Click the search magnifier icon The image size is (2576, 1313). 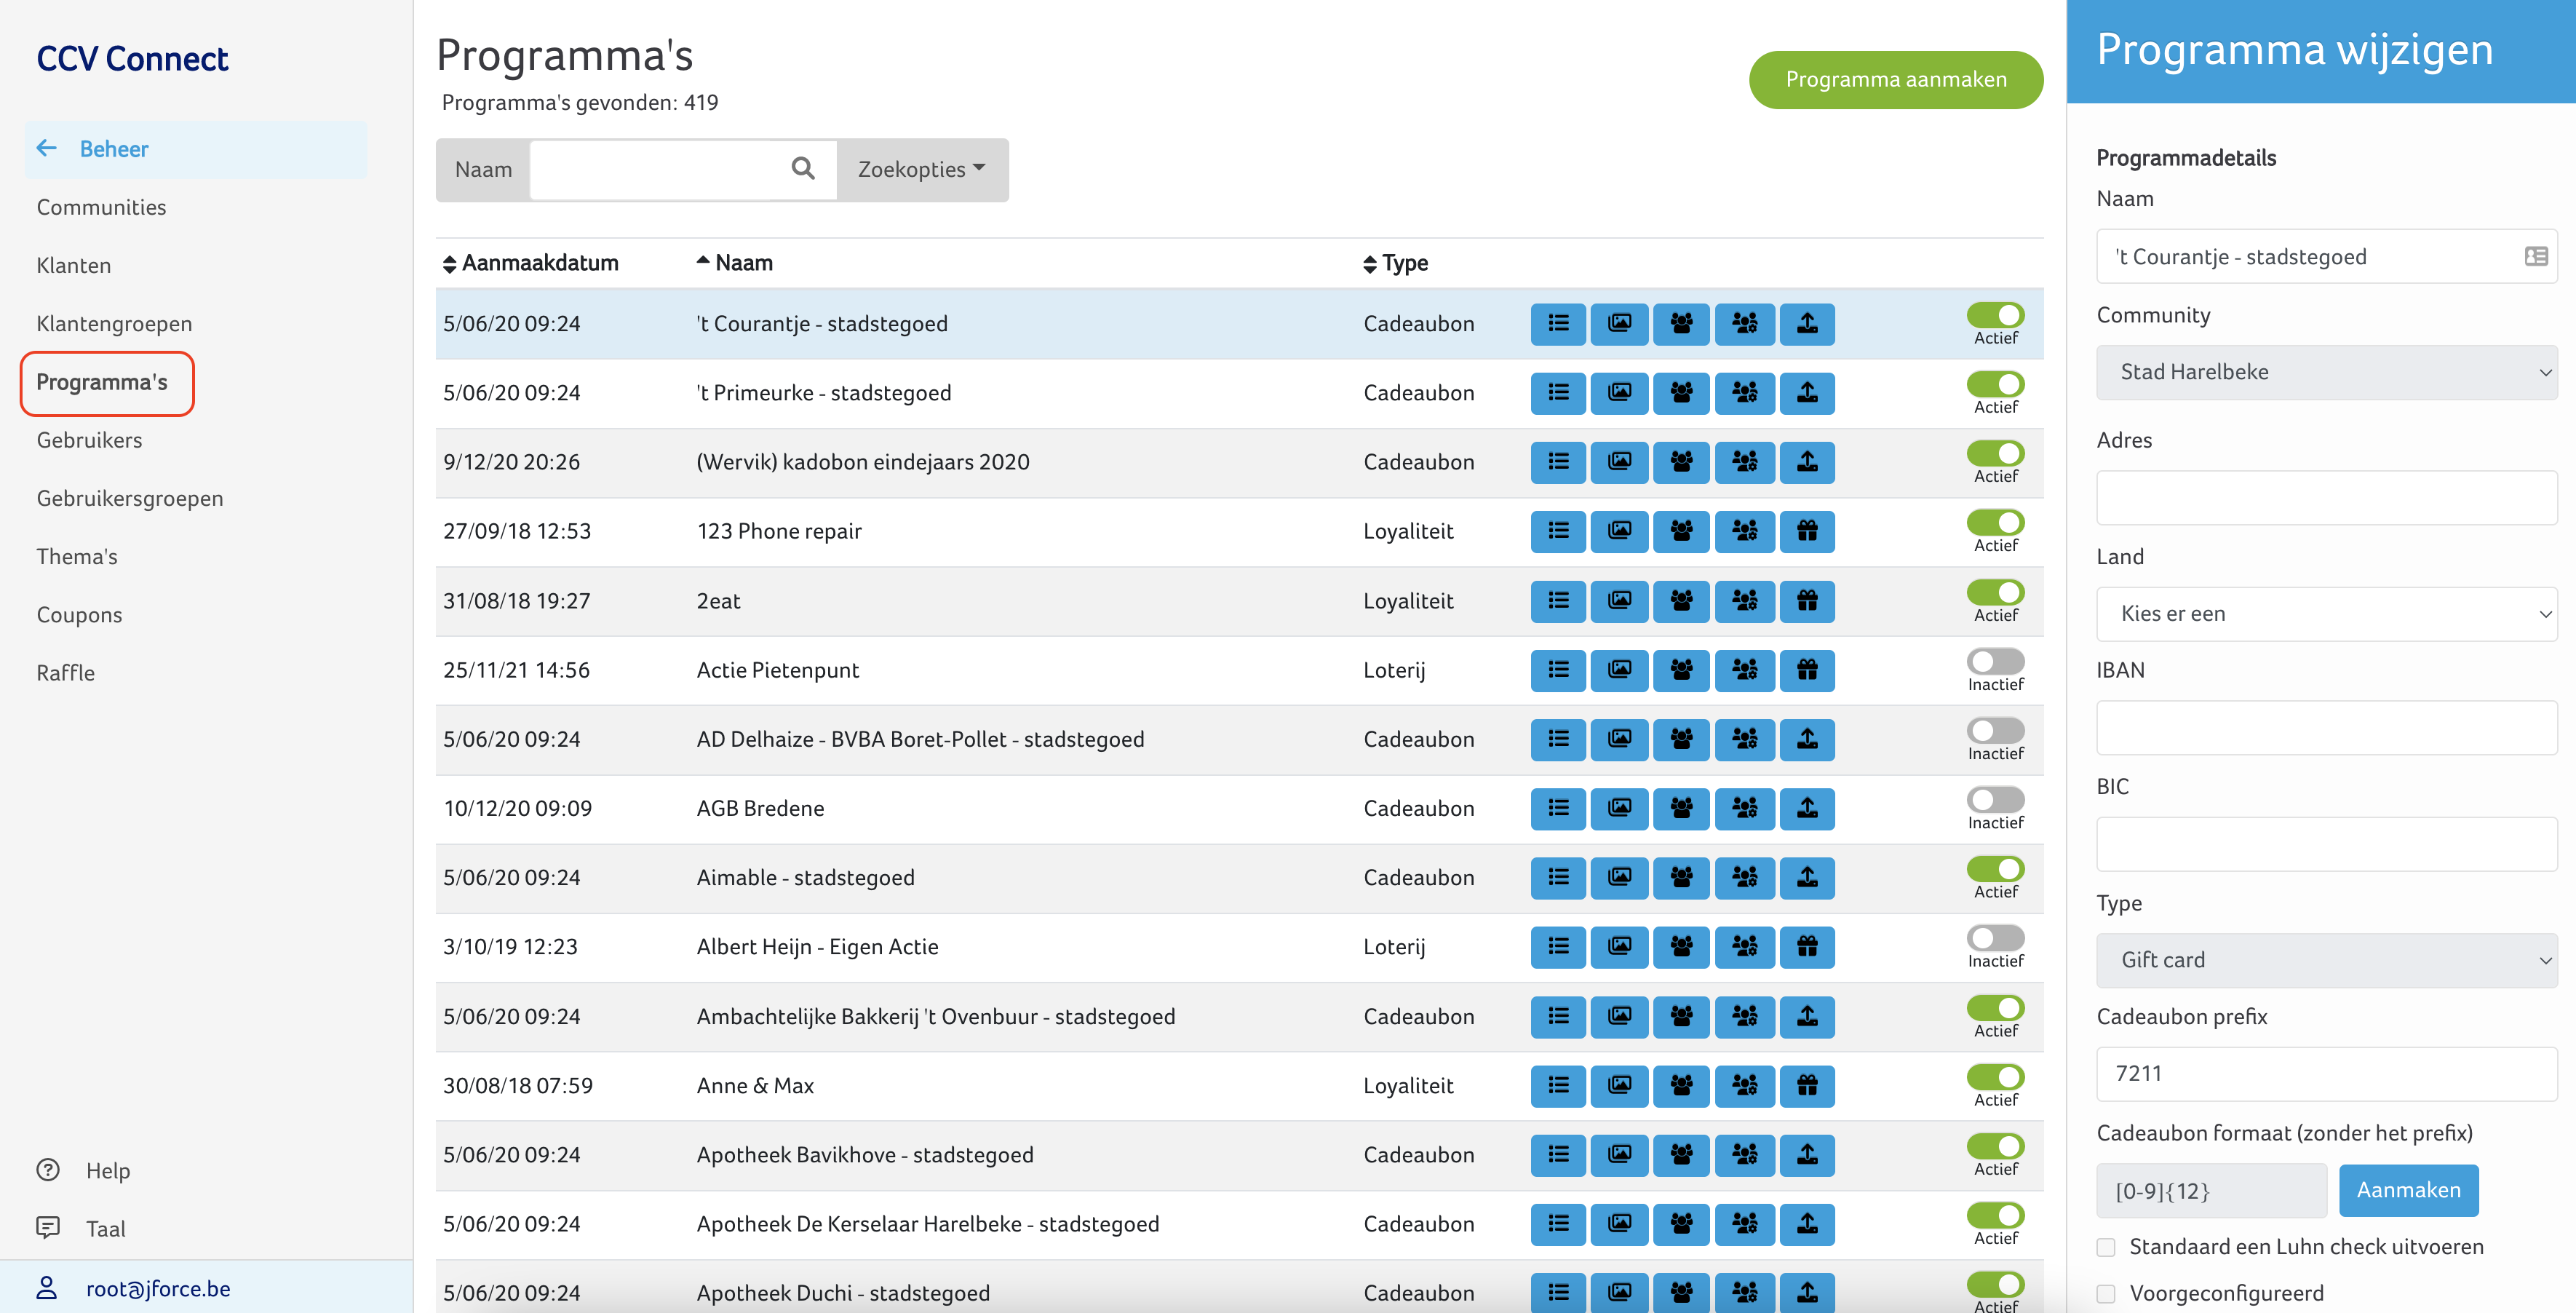802,169
